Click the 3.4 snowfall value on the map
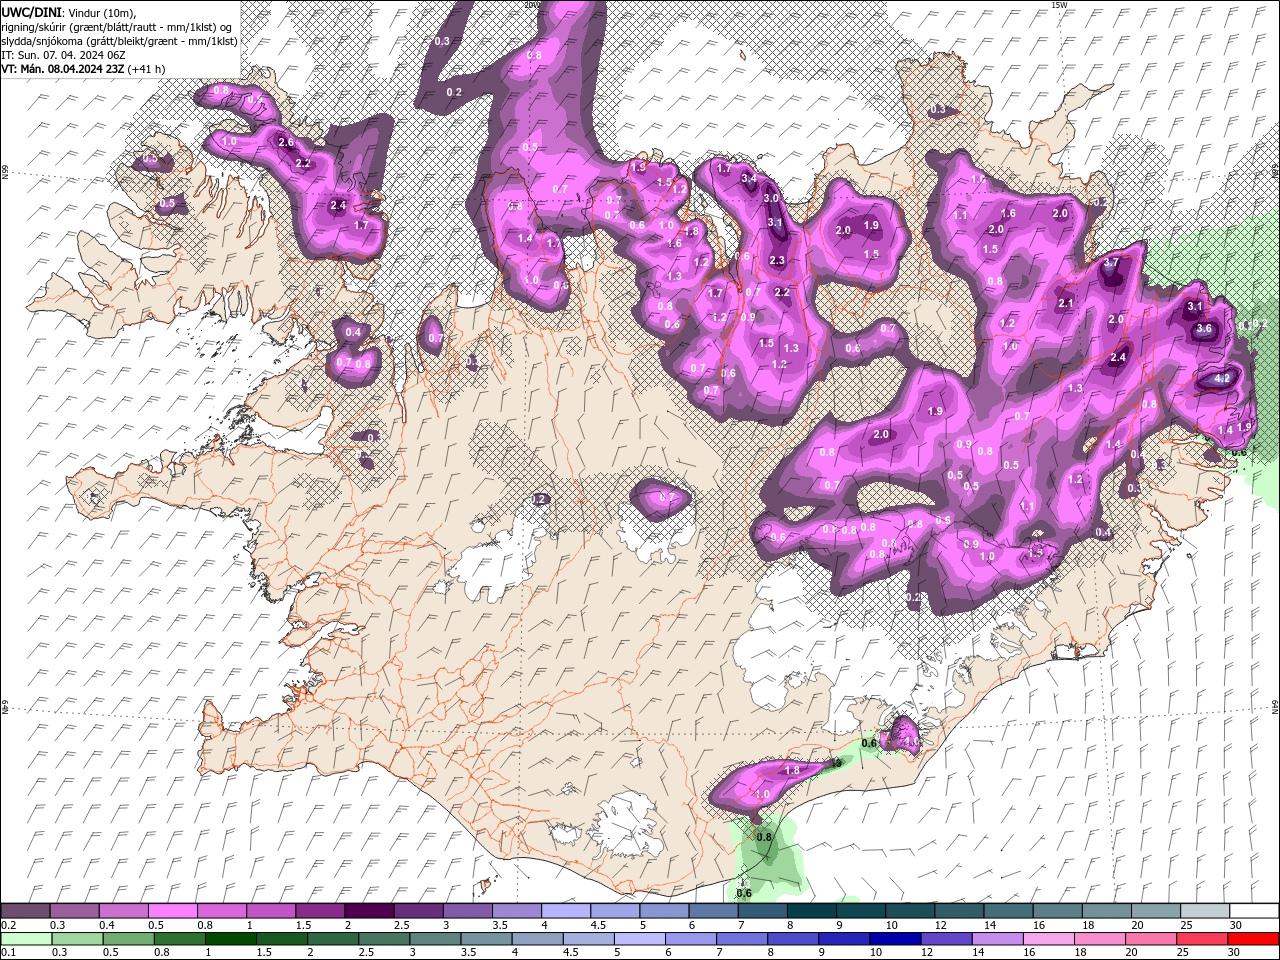 tap(749, 178)
